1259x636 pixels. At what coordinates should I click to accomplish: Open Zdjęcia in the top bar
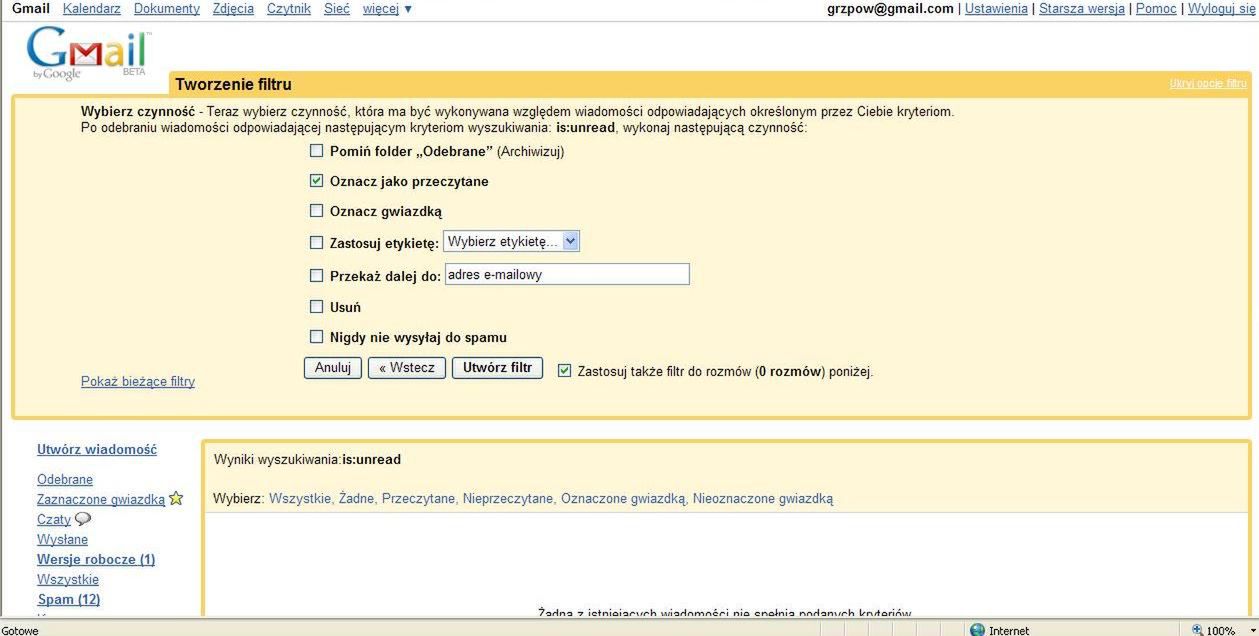[233, 9]
